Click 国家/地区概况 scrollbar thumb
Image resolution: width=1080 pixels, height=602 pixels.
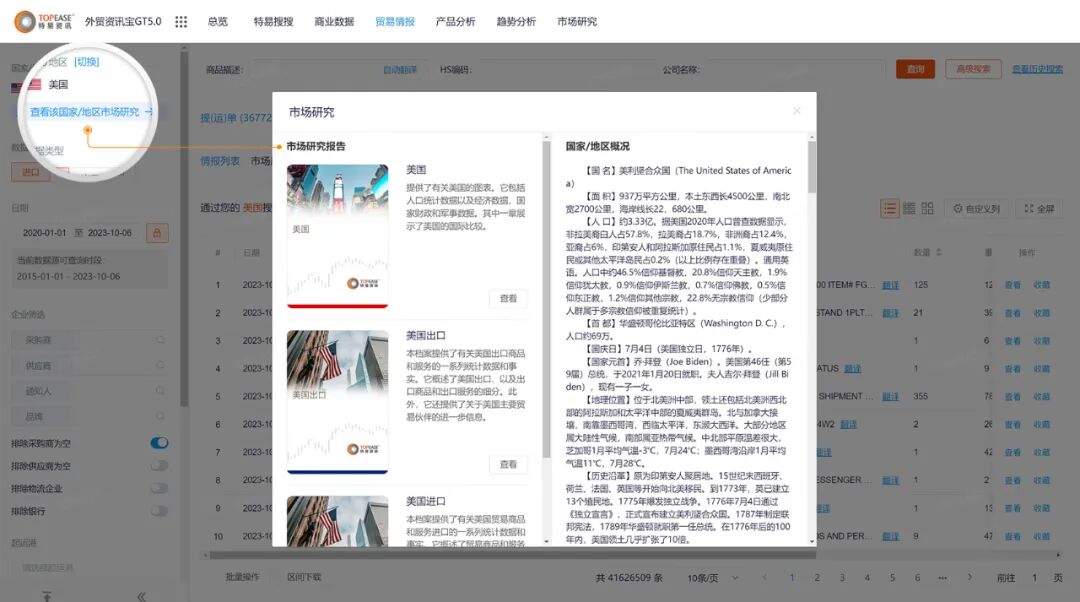tap(812, 167)
